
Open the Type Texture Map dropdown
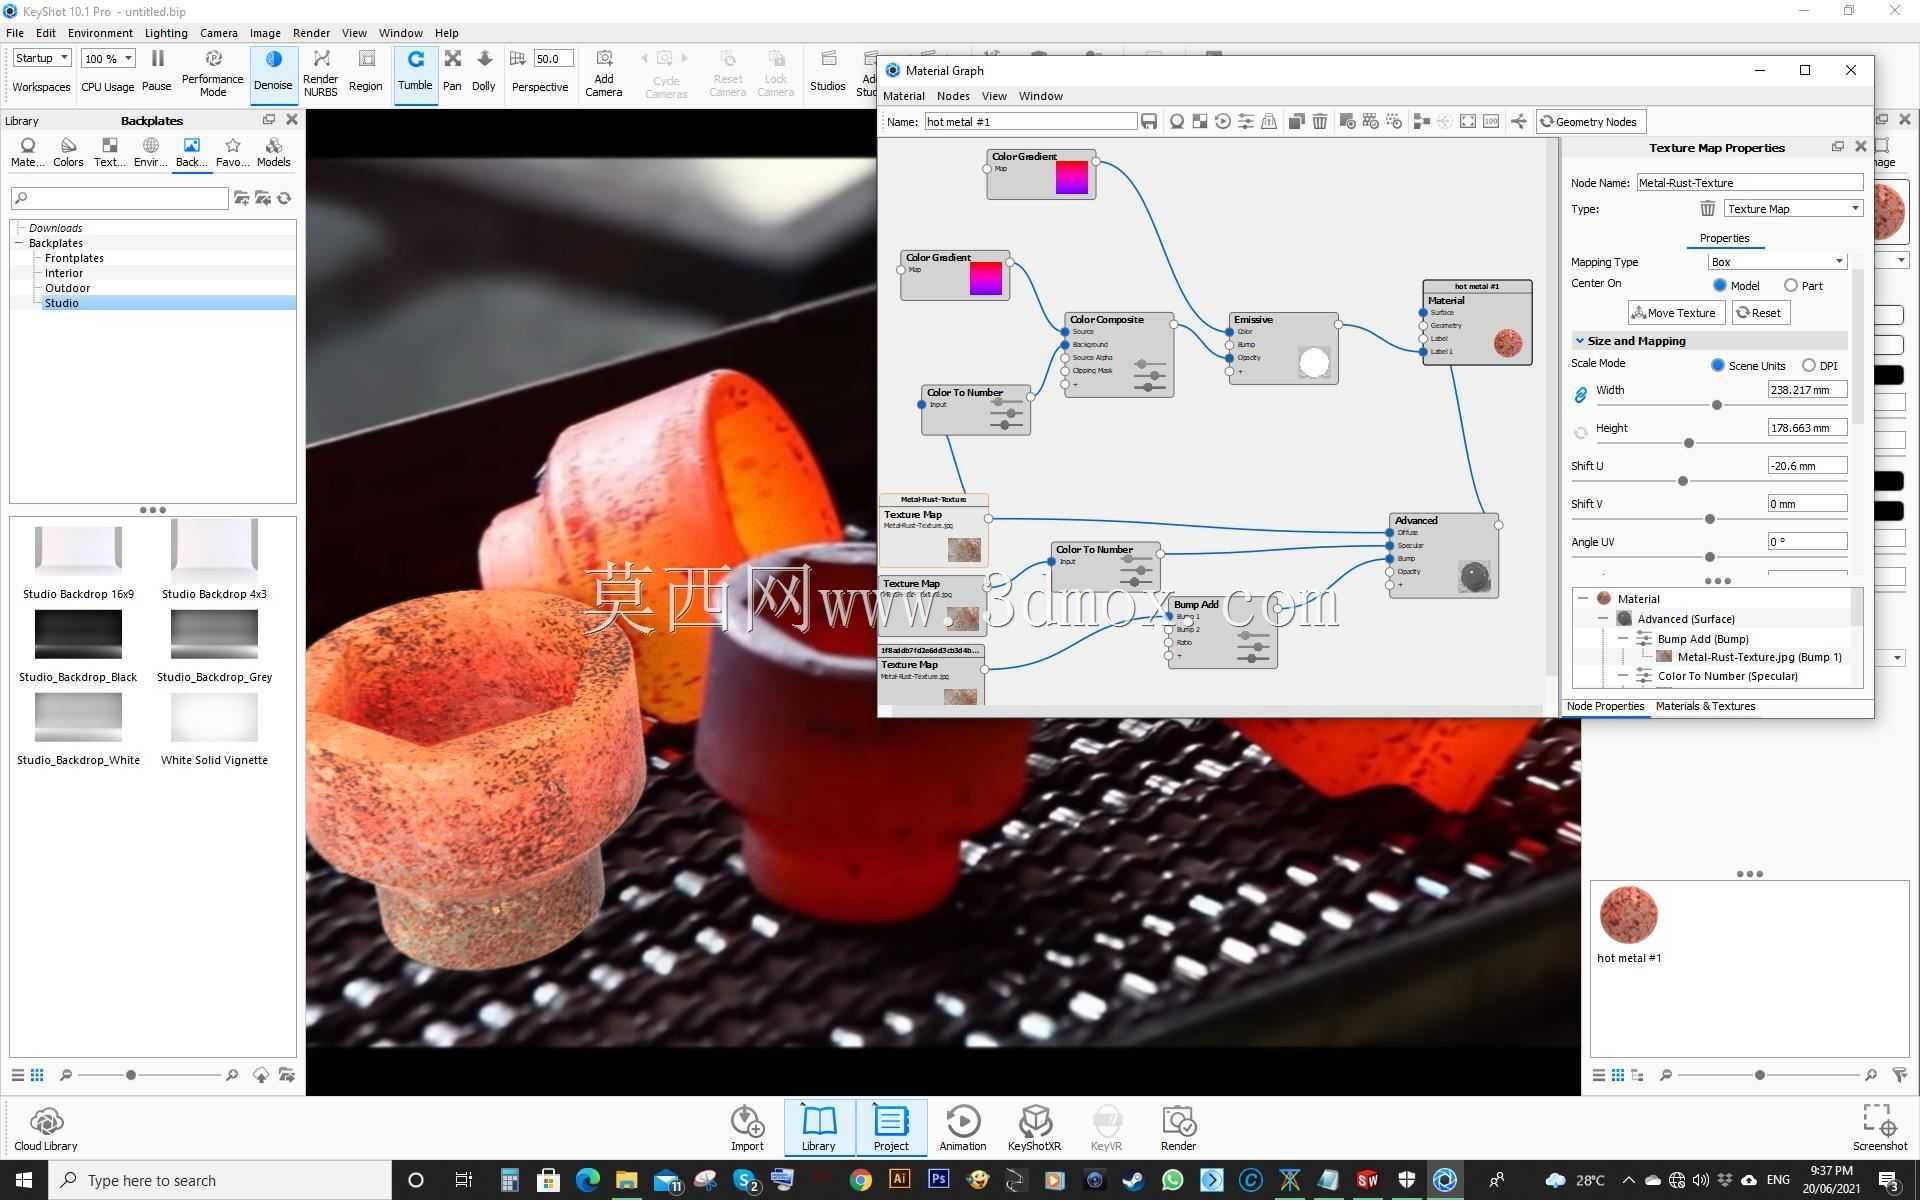coord(1793,209)
